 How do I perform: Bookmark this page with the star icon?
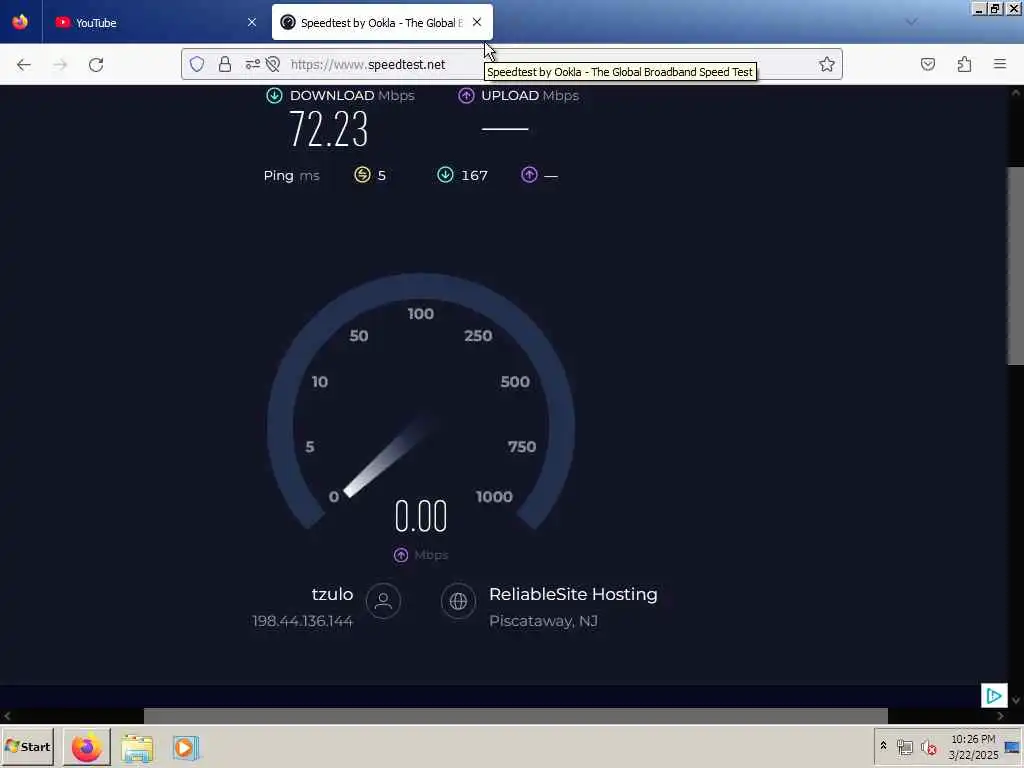click(827, 64)
